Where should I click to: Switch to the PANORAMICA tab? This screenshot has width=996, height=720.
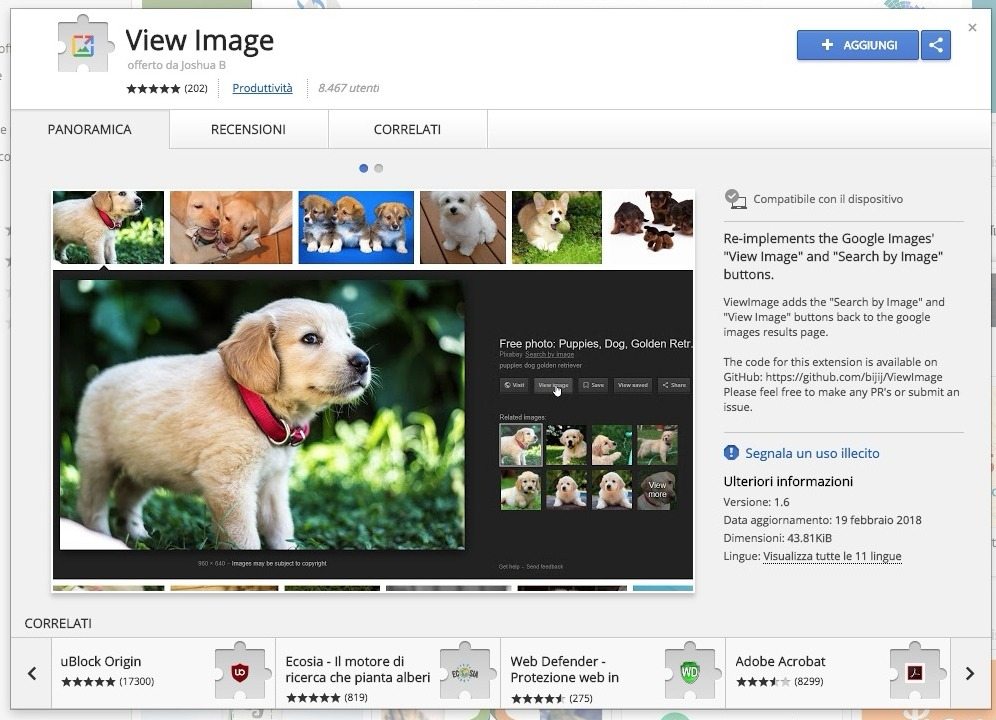[90, 129]
